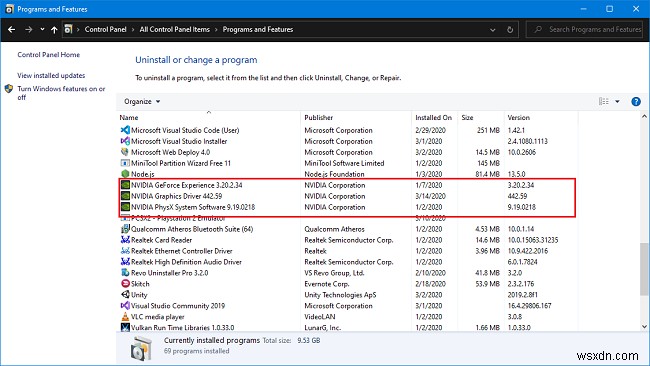Click the Control Panel icon in address bar

pos(68,29)
